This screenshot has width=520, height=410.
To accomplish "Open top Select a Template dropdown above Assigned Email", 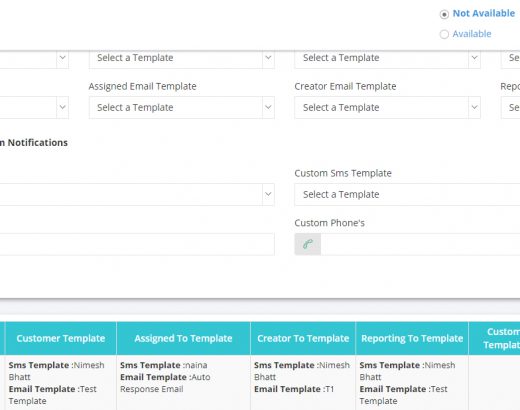I will point(182,58).
